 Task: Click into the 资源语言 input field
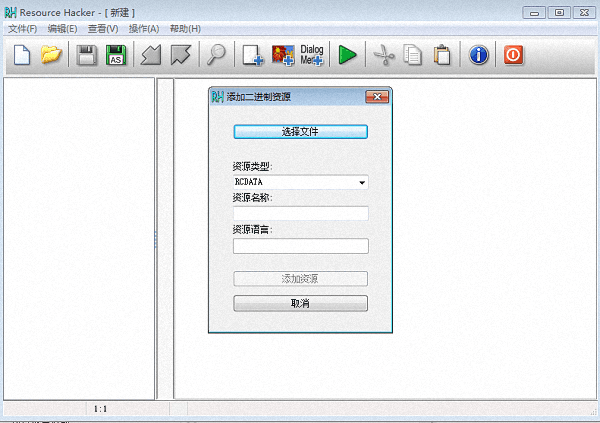[x=301, y=246]
